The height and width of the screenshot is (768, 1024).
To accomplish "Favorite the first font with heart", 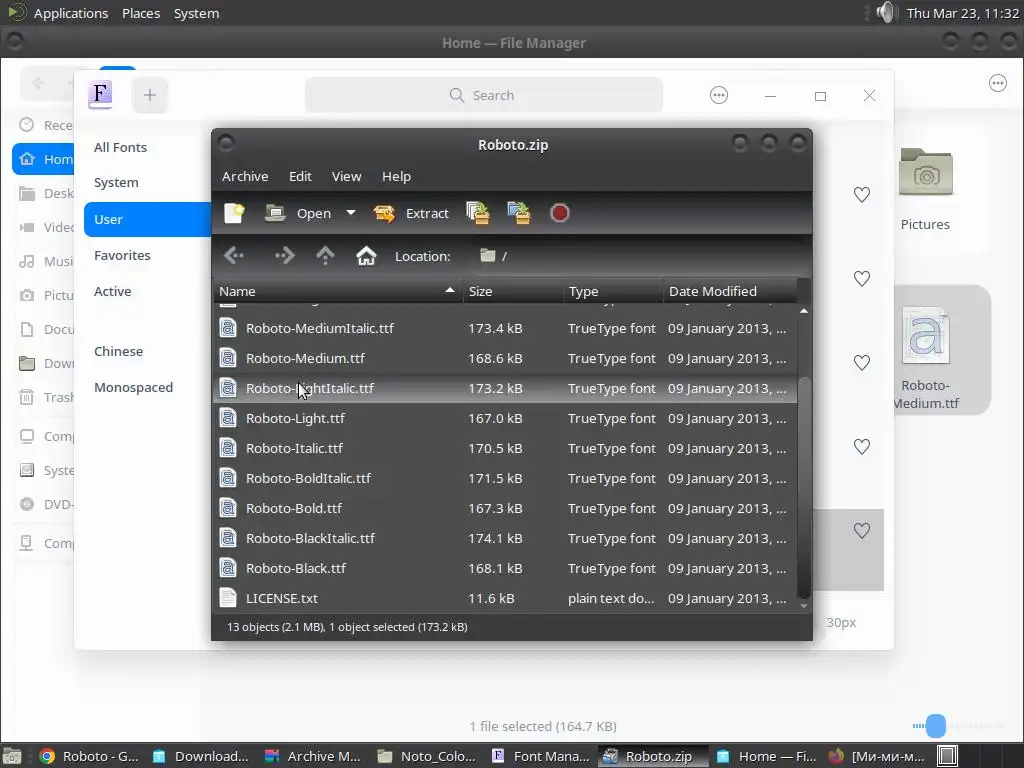I will [x=862, y=195].
